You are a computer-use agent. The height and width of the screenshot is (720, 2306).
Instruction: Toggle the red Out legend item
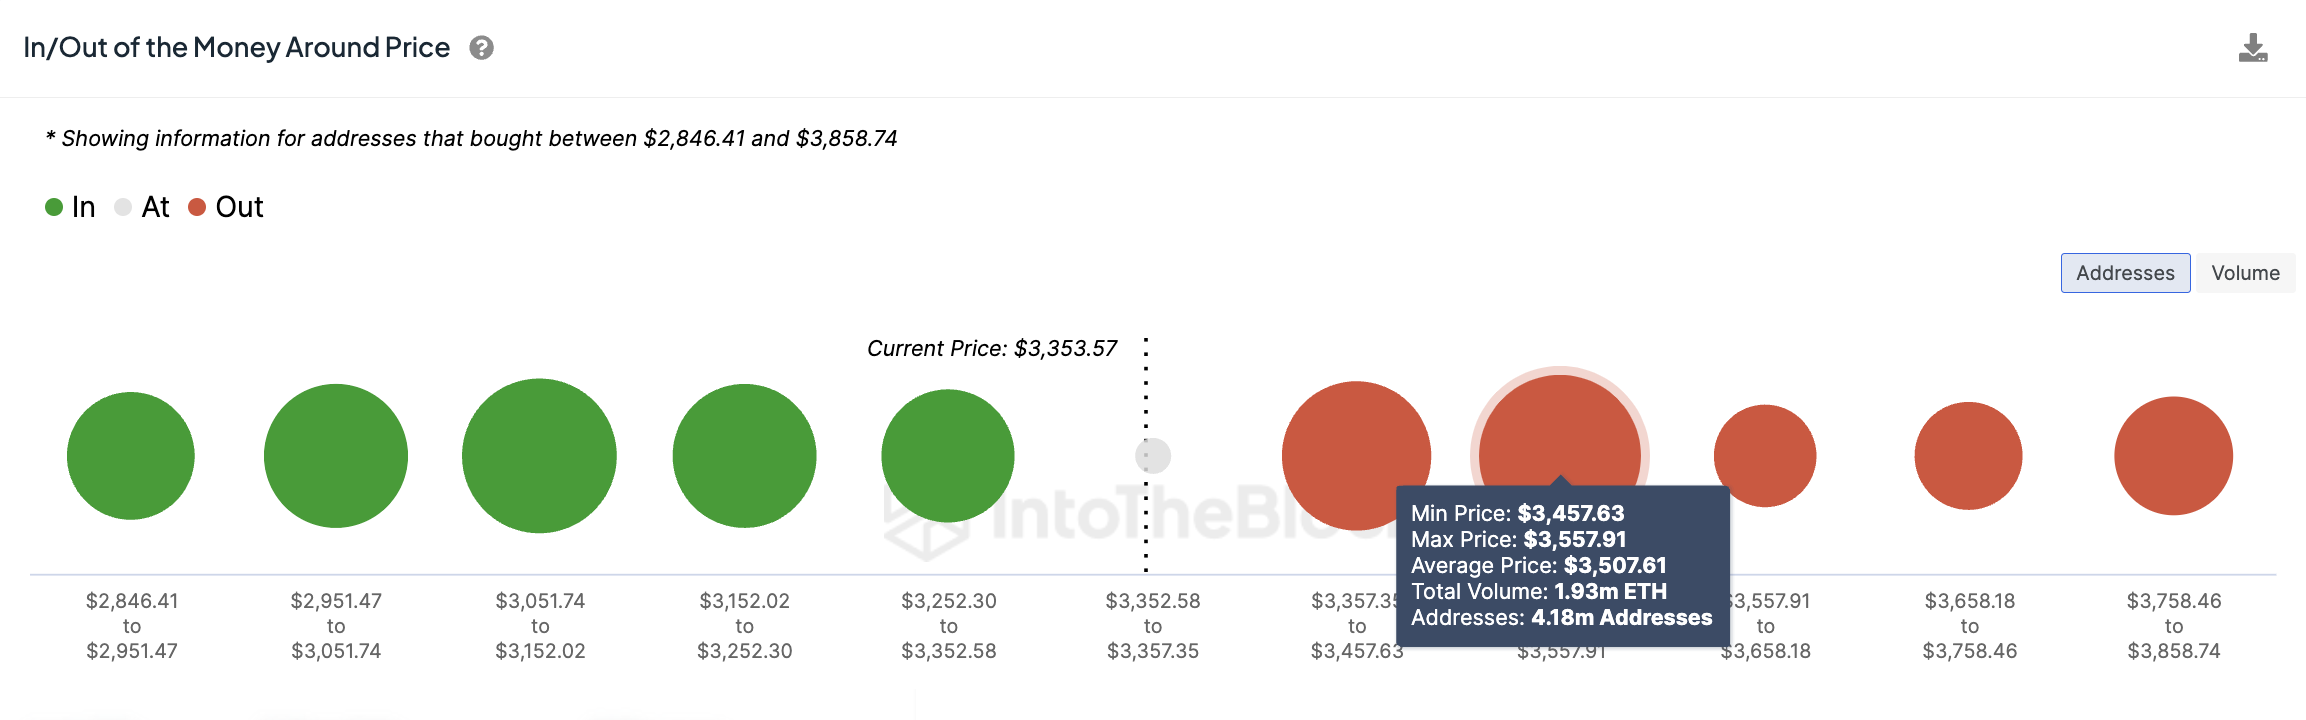tap(226, 207)
